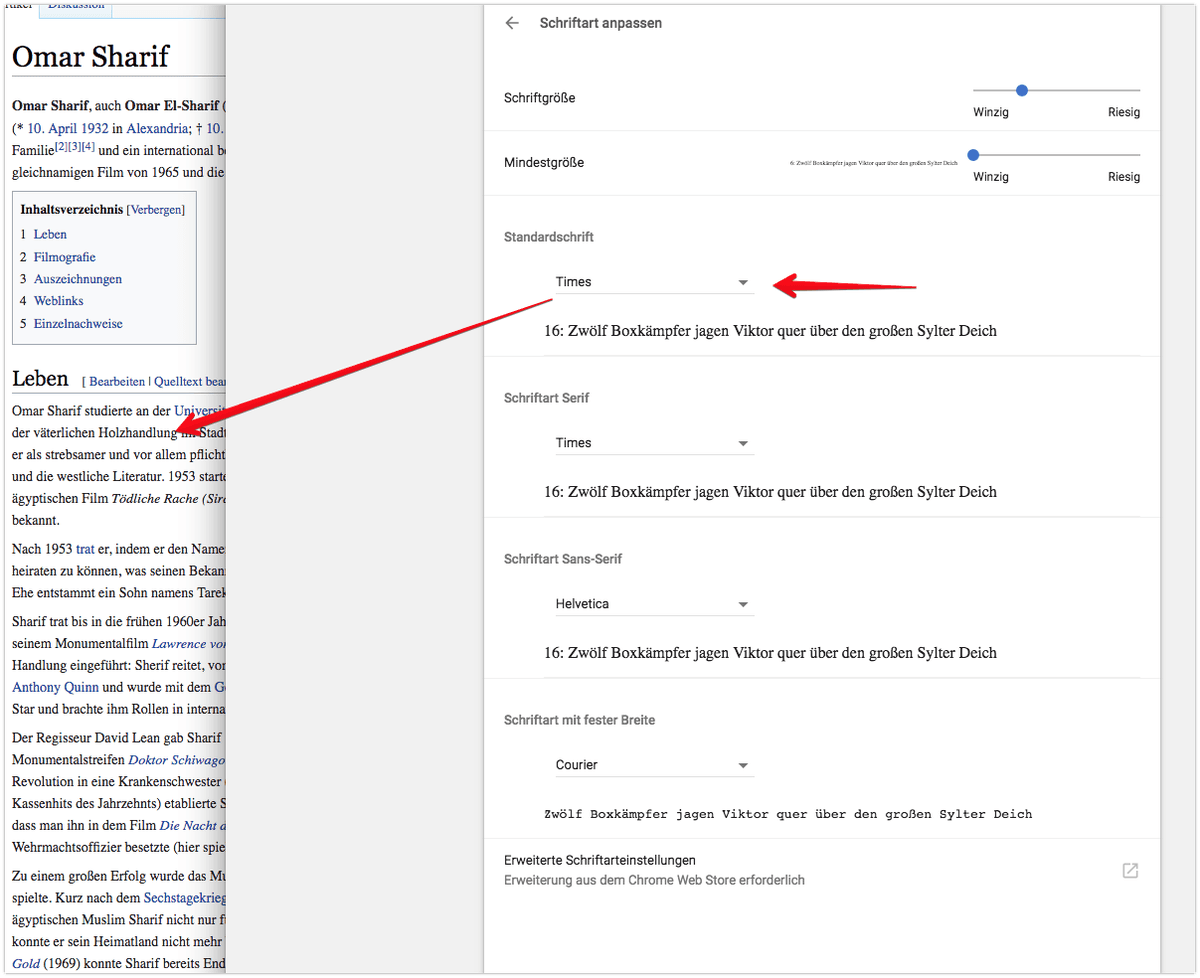Click the Mindestgröße slider handle
Screen dimensions: 1200x978
(973, 155)
